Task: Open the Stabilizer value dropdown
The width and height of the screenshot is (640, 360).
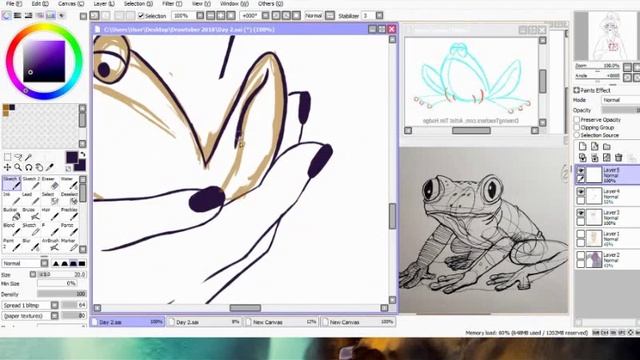Action: [x=379, y=16]
